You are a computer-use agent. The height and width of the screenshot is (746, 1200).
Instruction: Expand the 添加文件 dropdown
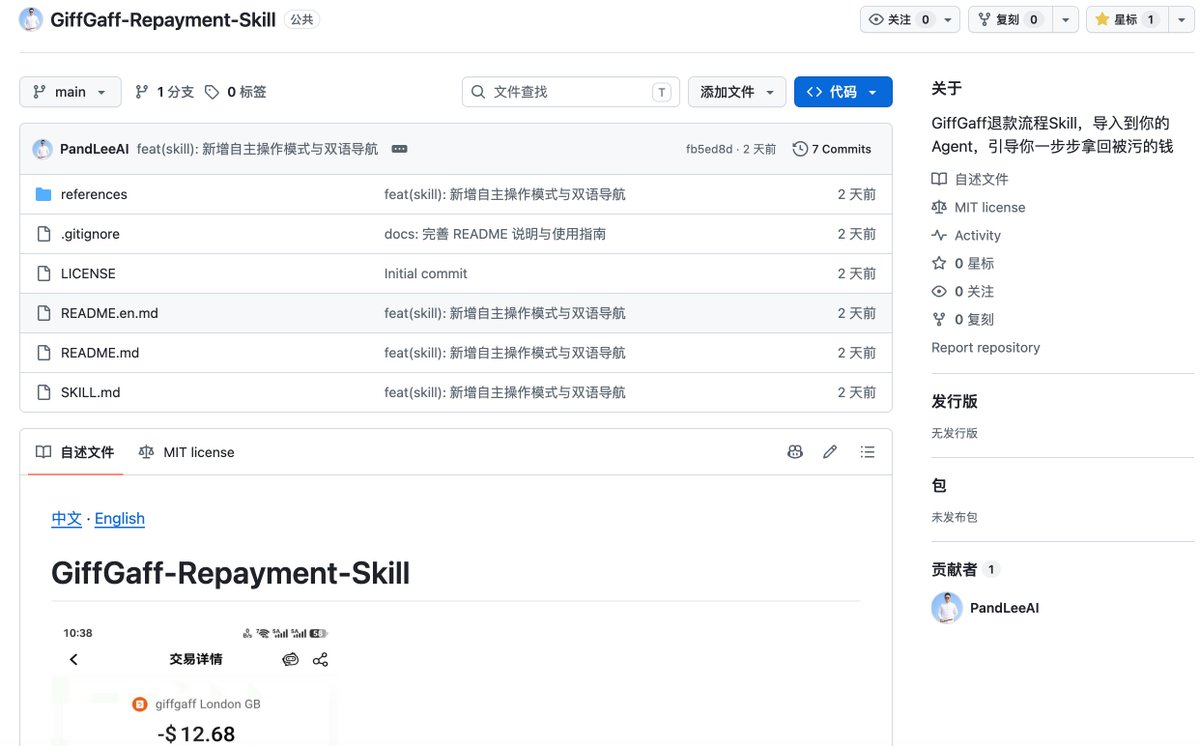coord(737,92)
